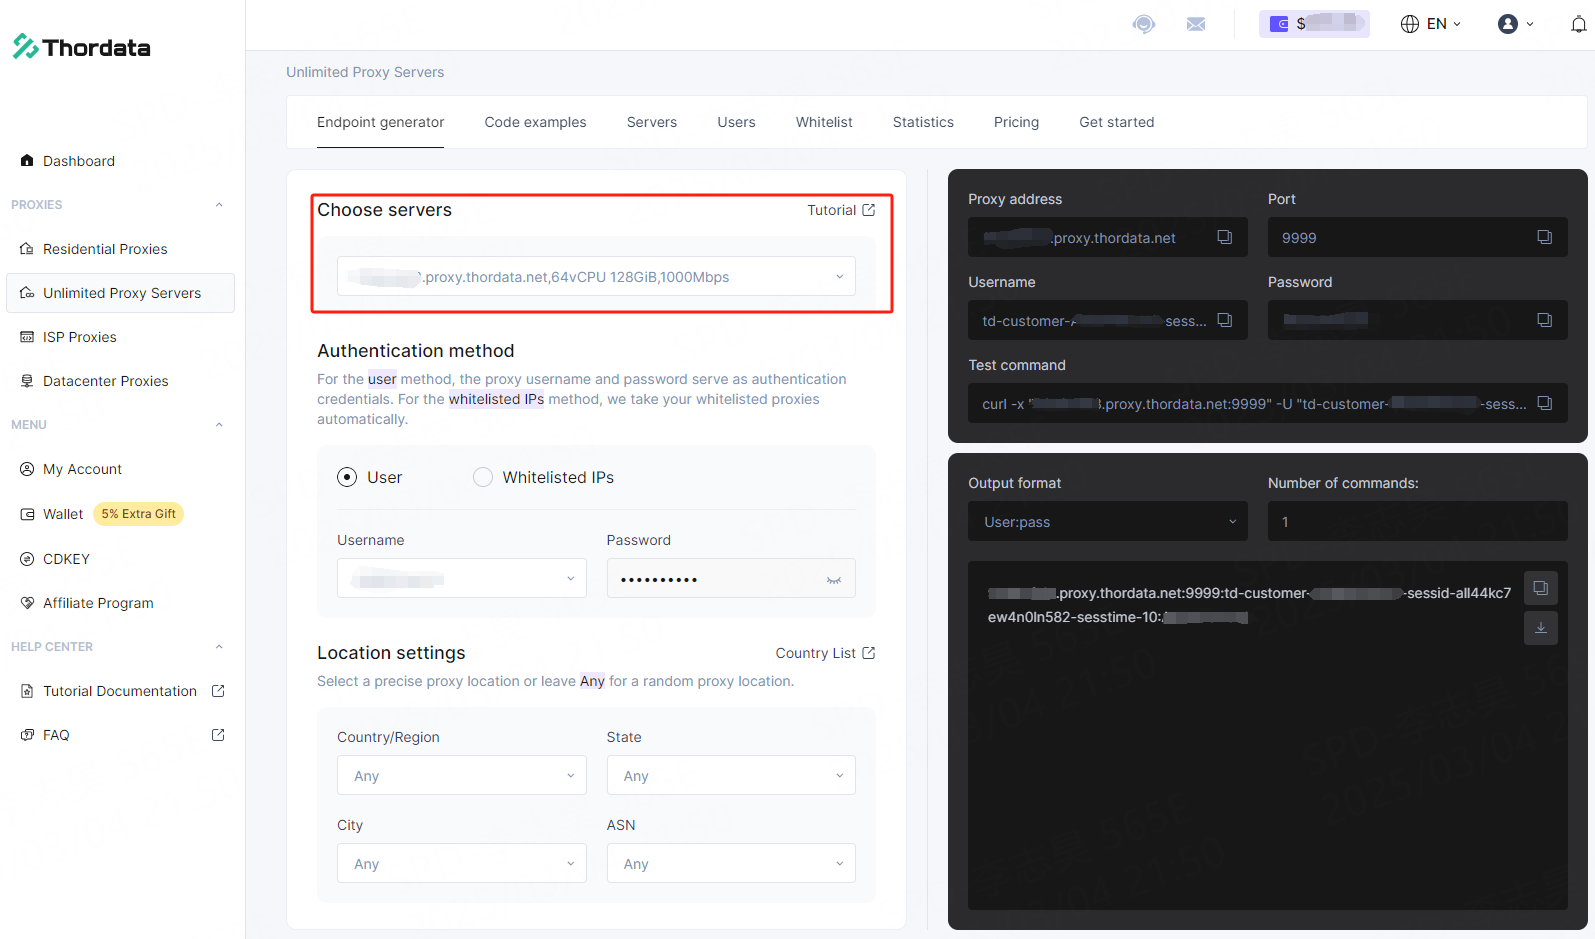Click the Dashboard home icon
This screenshot has width=1595, height=939.
(x=27, y=160)
